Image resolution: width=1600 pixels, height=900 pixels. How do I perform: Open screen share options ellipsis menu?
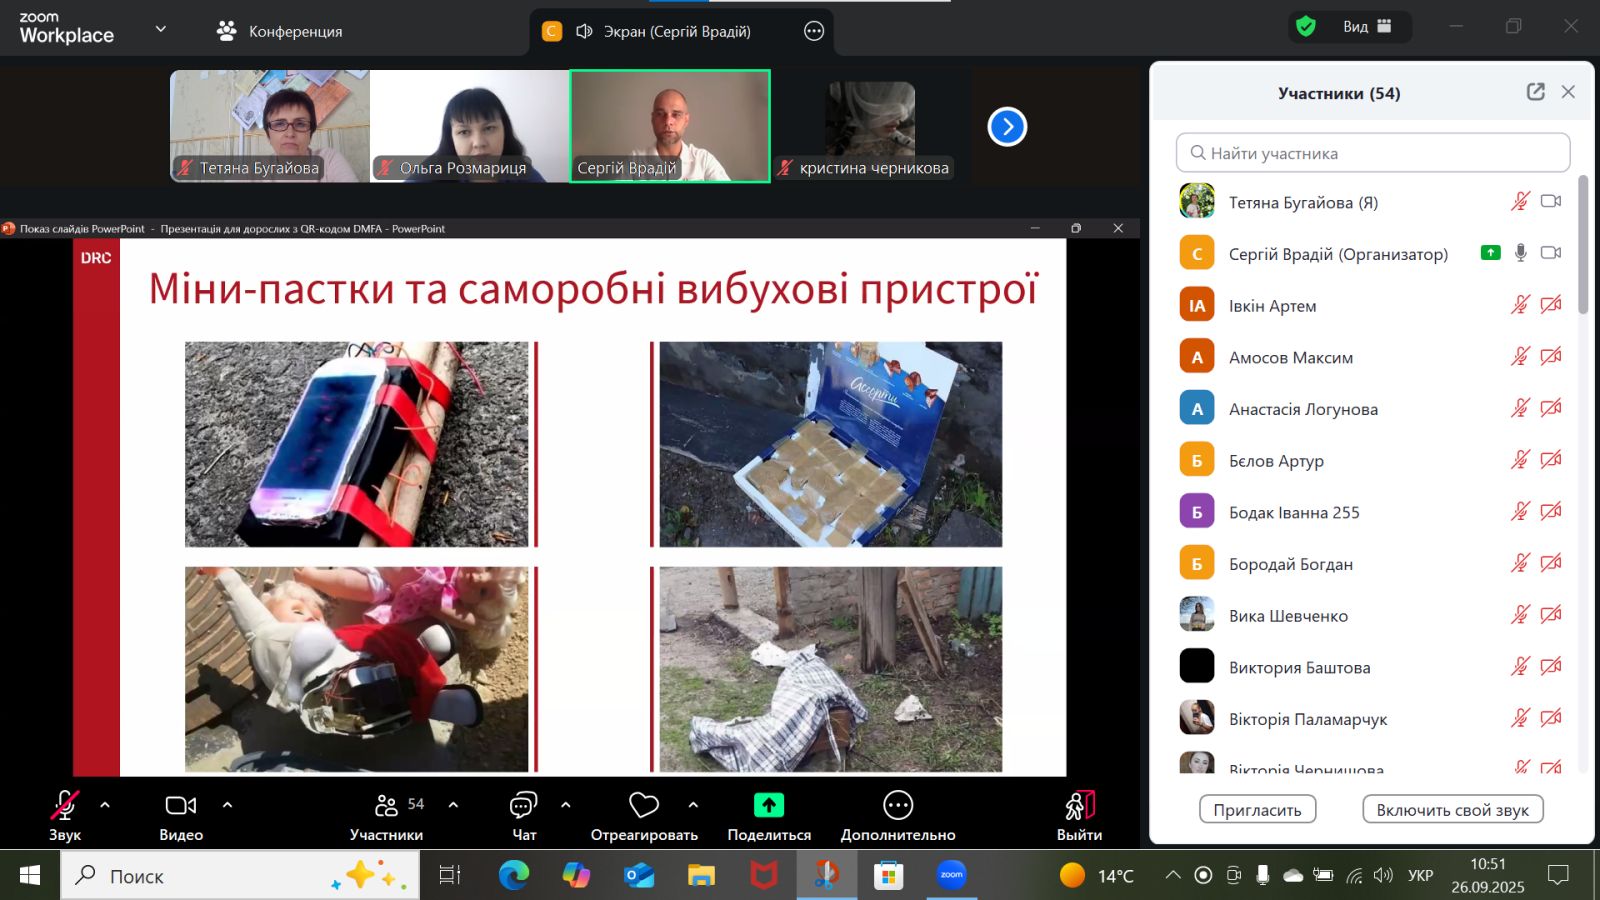pyautogui.click(x=814, y=31)
